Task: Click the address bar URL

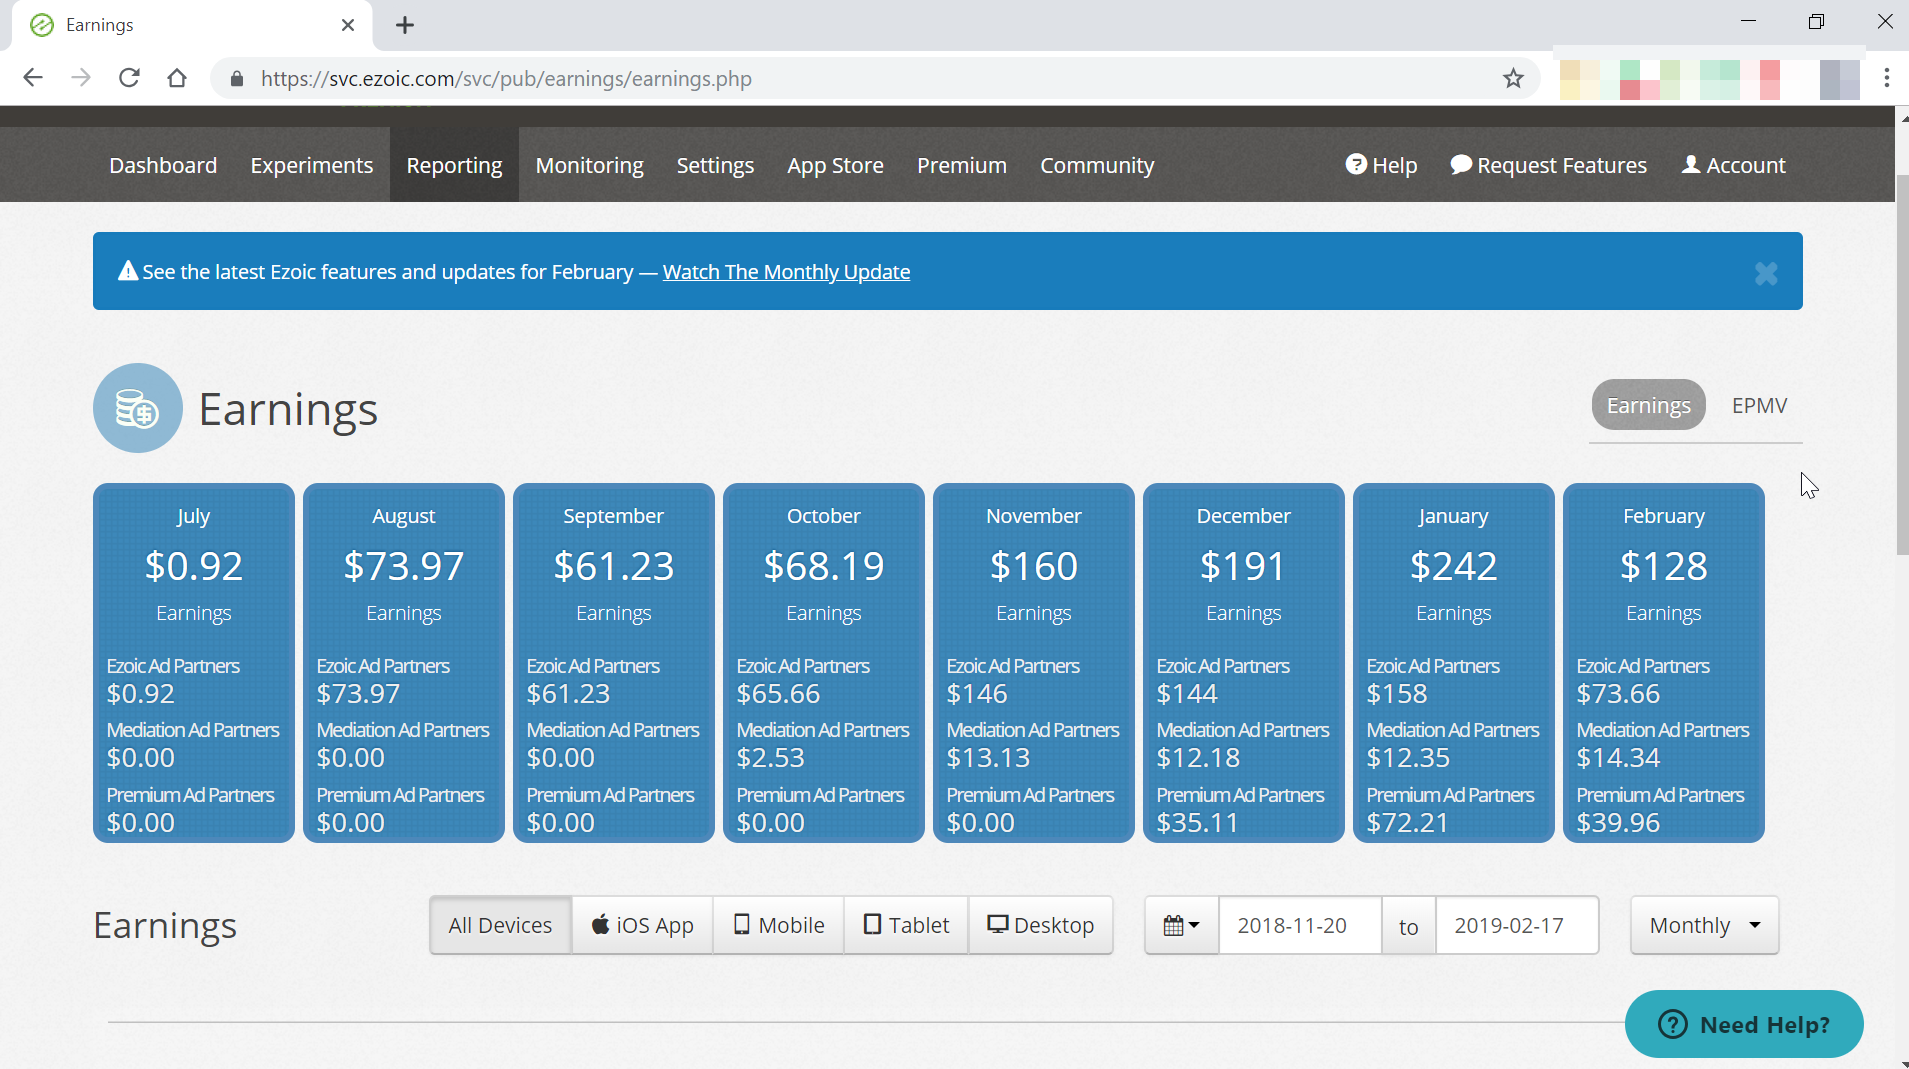Action: pyautogui.click(x=506, y=79)
